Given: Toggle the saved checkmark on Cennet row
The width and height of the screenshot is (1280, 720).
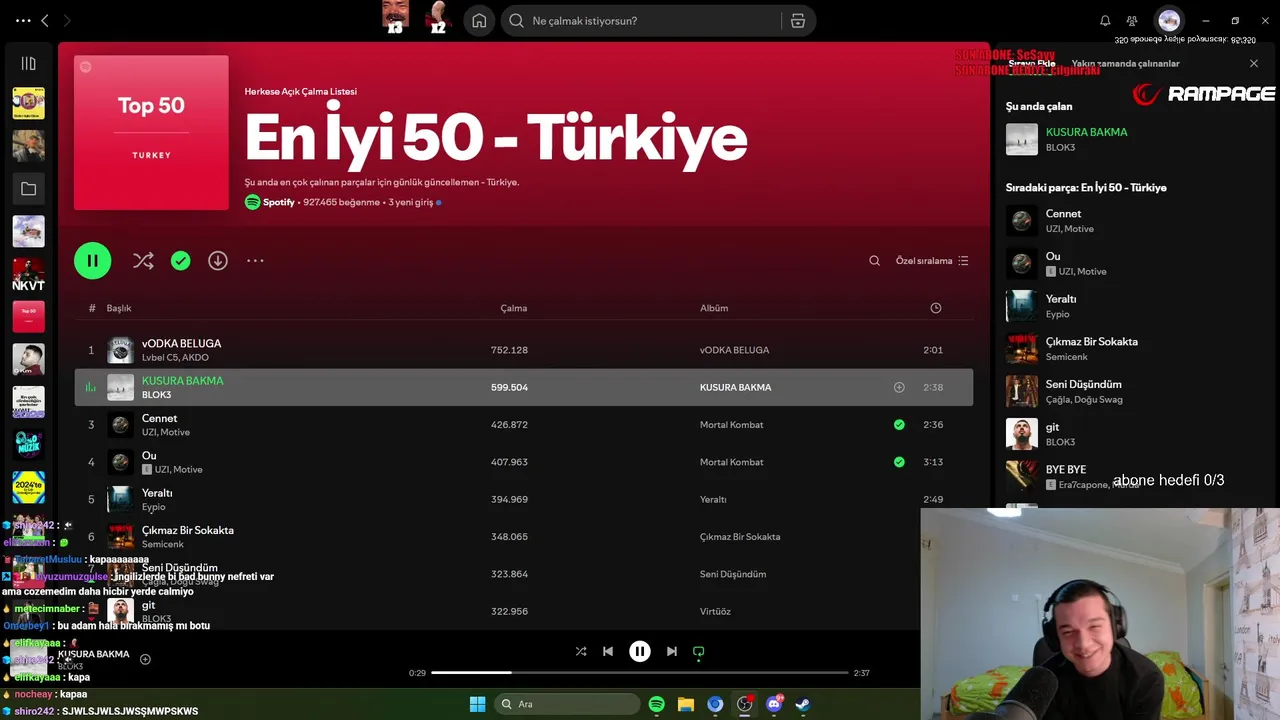Looking at the screenshot, I should tap(899, 425).
